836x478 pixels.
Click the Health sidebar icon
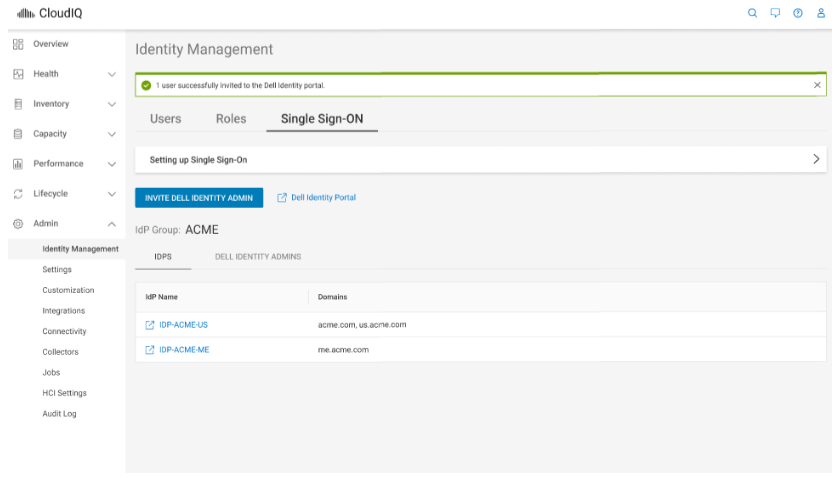pos(18,74)
